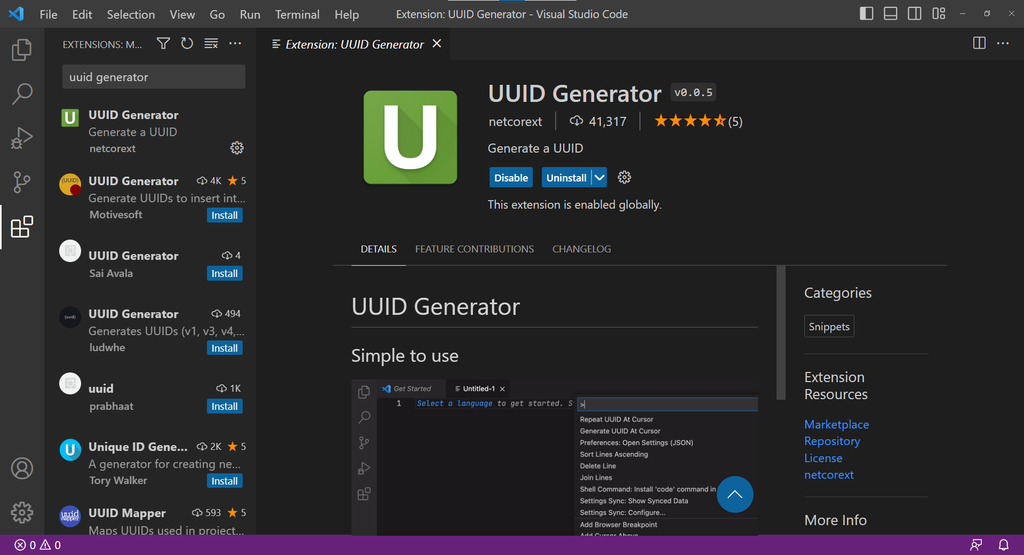
Task: Open the Selection menu
Action: [131, 14]
